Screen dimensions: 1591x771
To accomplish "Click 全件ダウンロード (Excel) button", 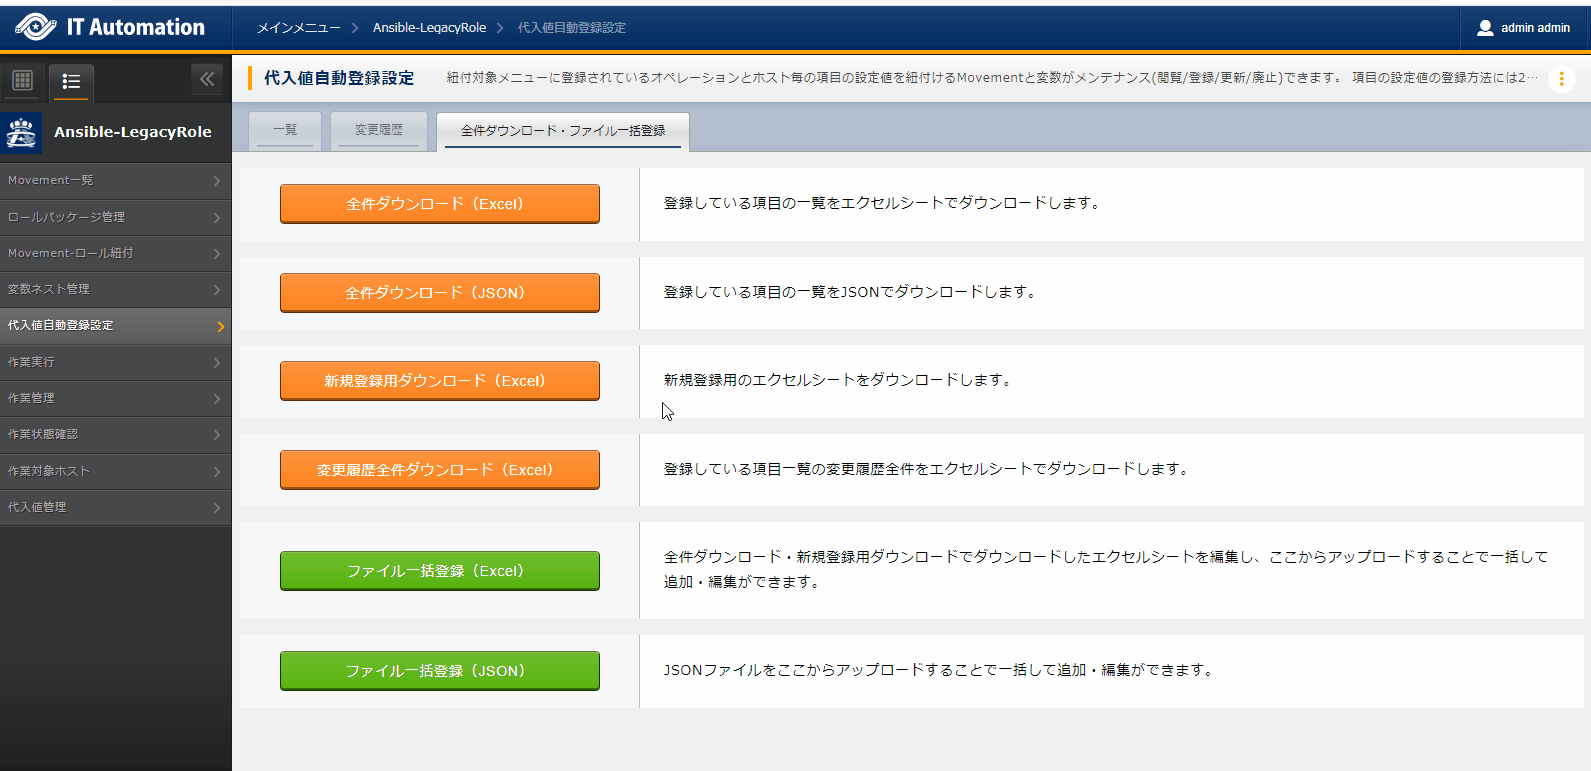I will coord(439,204).
